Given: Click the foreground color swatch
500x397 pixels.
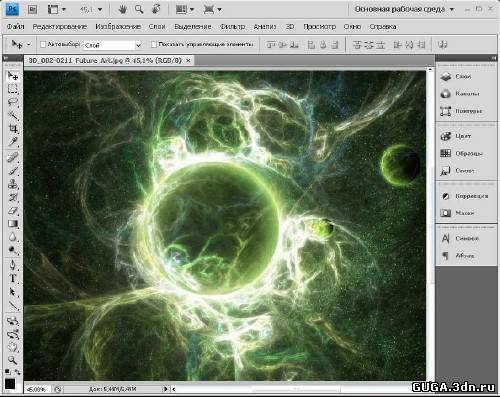Looking at the screenshot, I should point(10,384).
